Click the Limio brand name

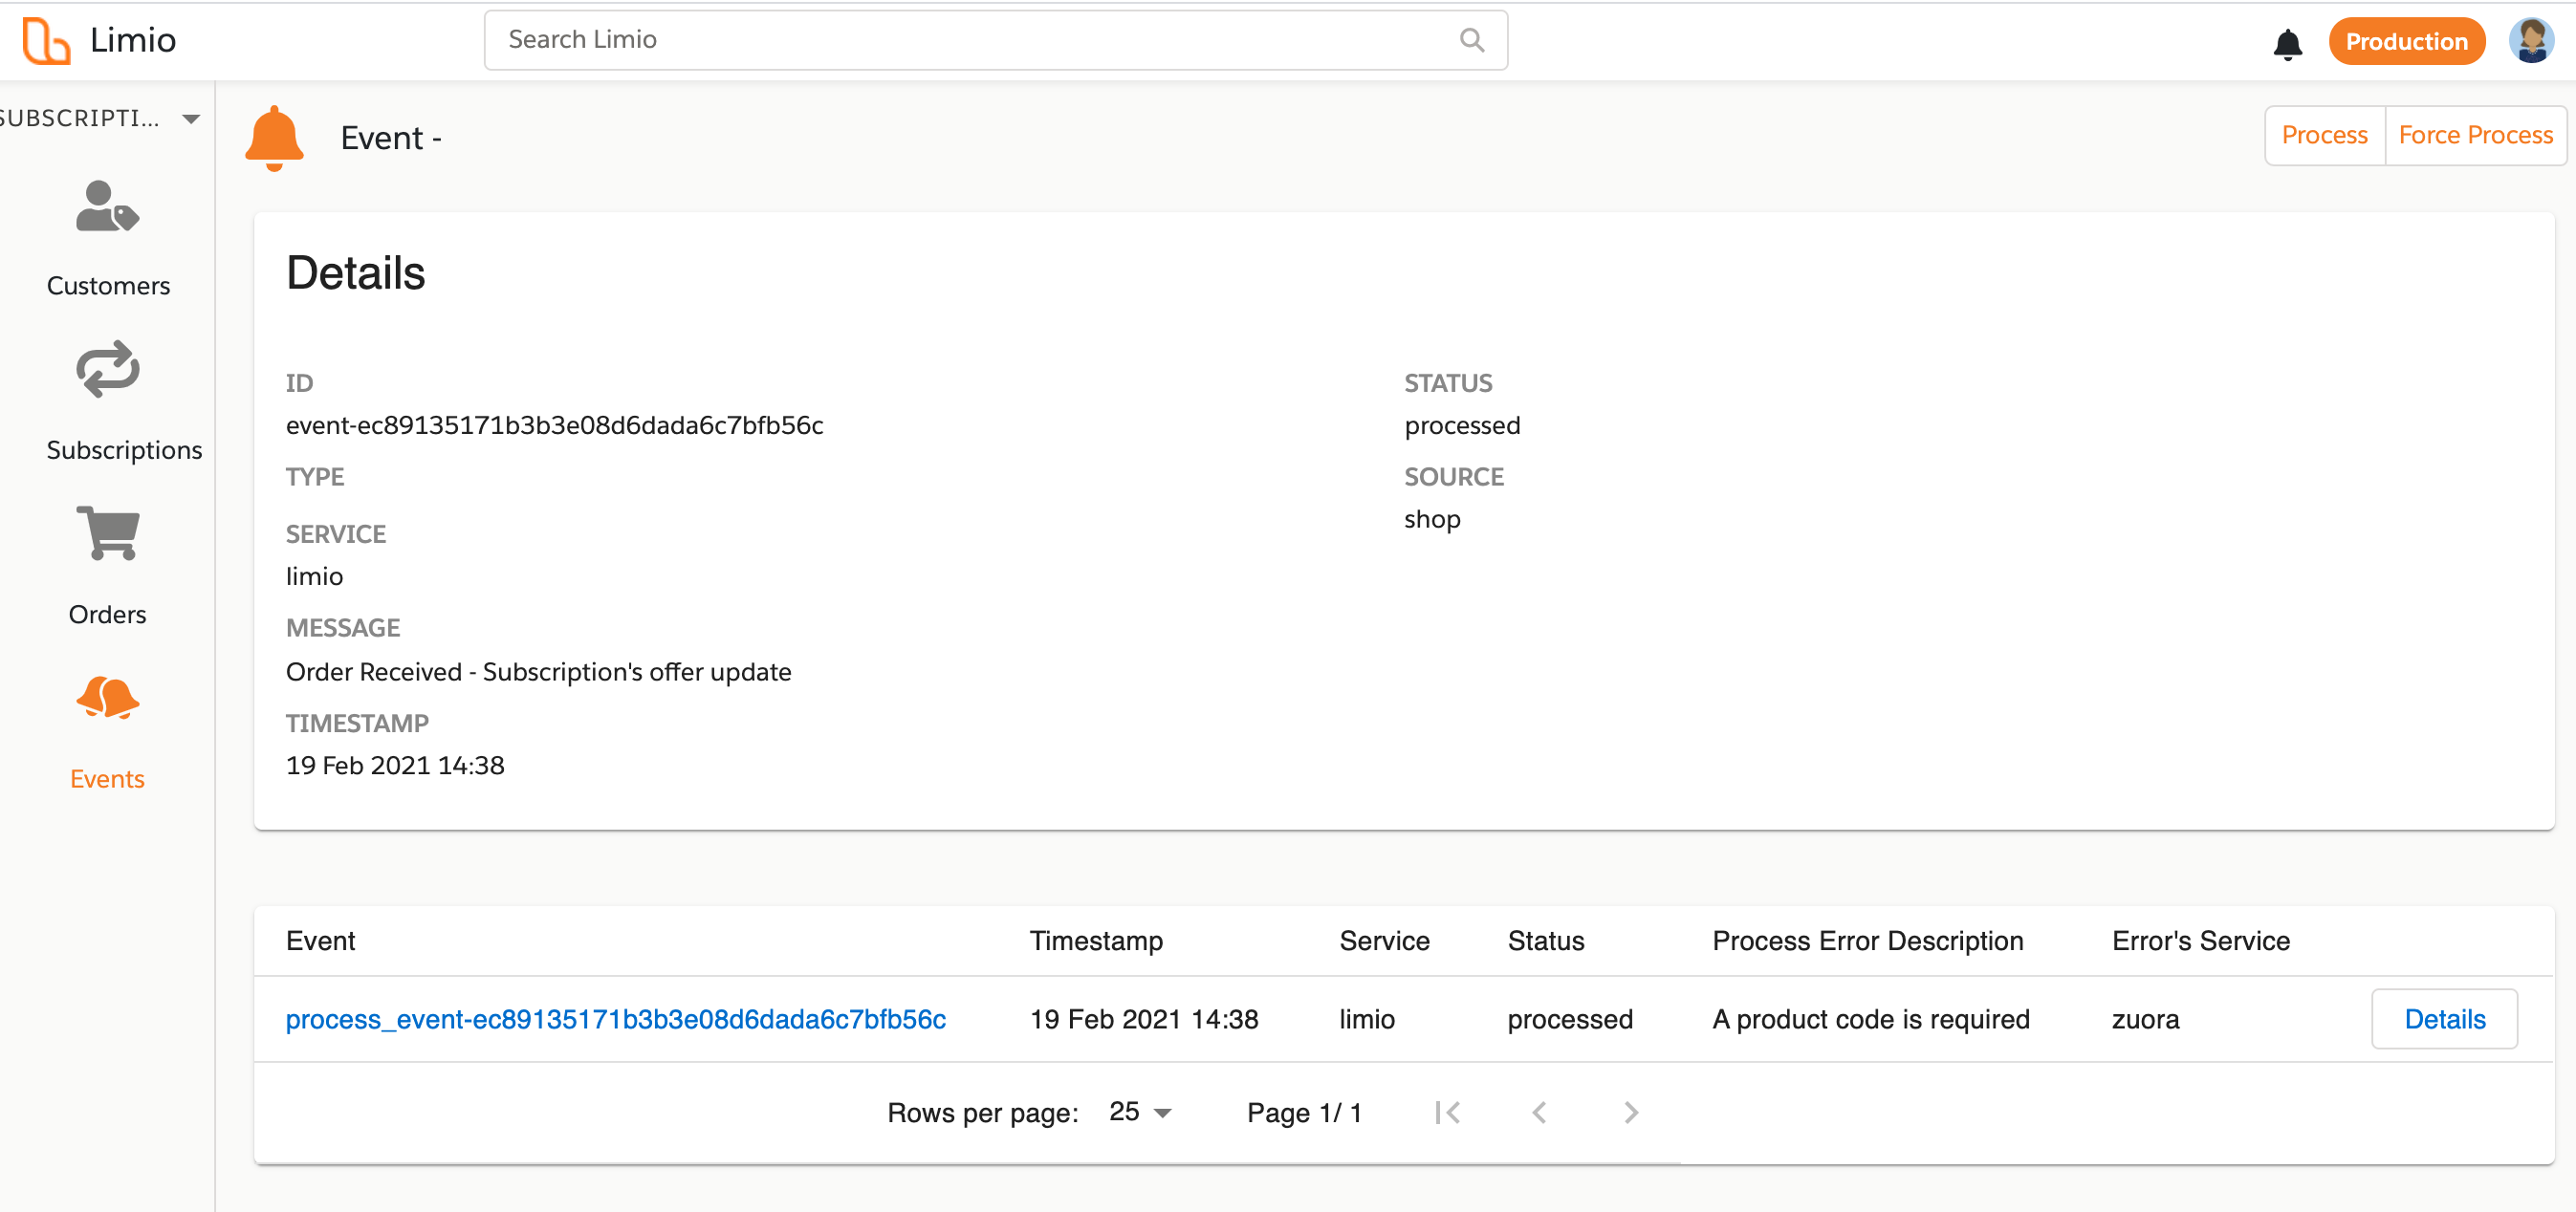coord(133,40)
